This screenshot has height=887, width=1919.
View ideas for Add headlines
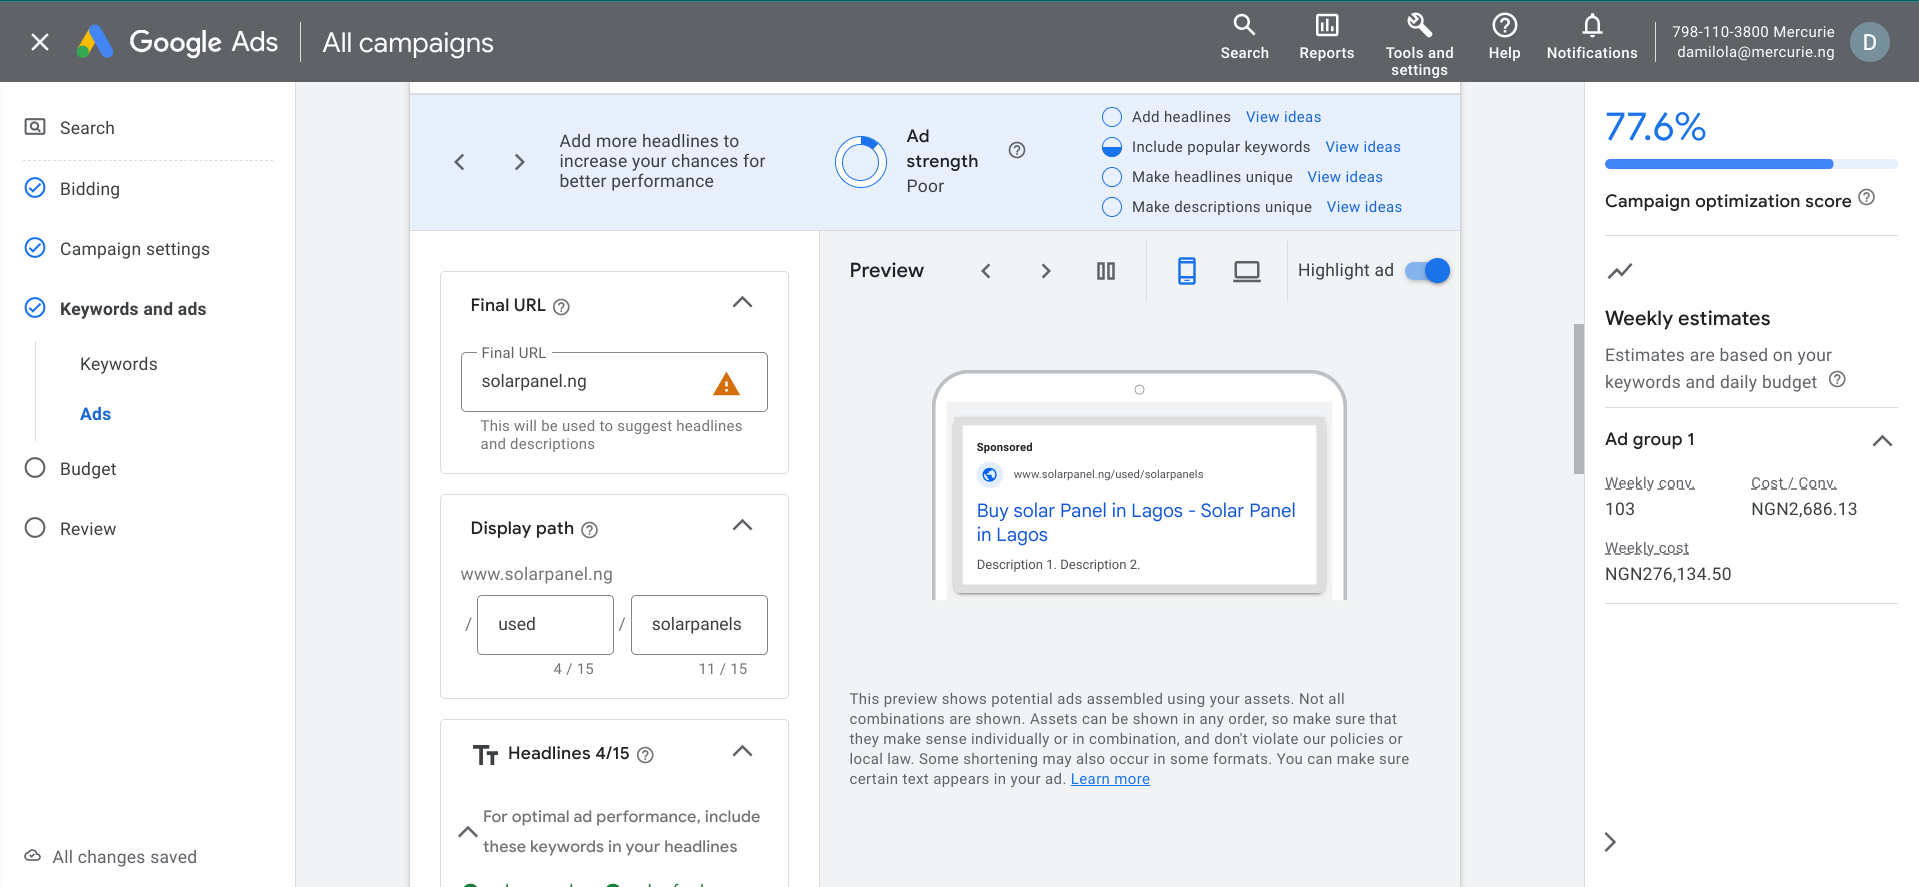point(1283,117)
